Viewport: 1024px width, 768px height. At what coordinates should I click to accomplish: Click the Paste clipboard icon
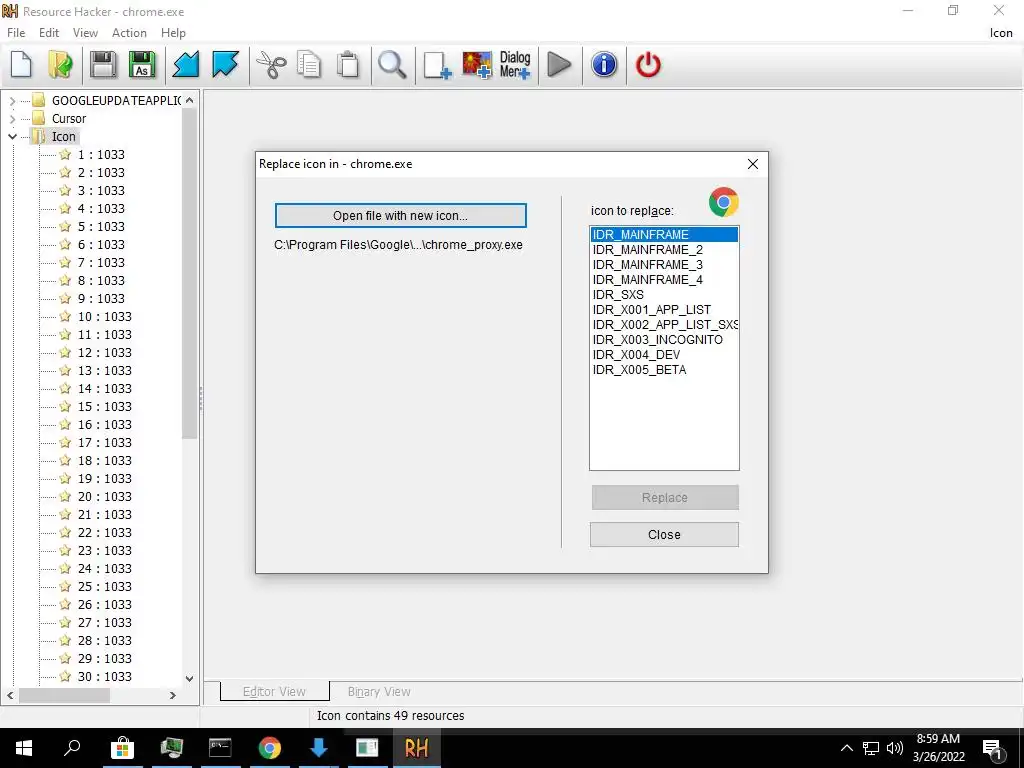[x=348, y=65]
